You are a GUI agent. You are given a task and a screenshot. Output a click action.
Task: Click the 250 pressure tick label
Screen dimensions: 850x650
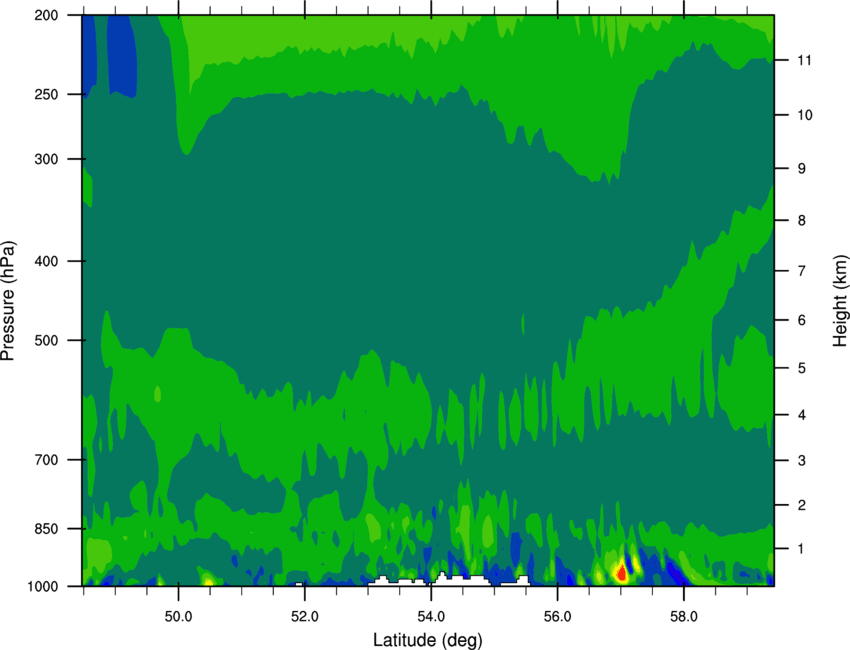point(46,94)
